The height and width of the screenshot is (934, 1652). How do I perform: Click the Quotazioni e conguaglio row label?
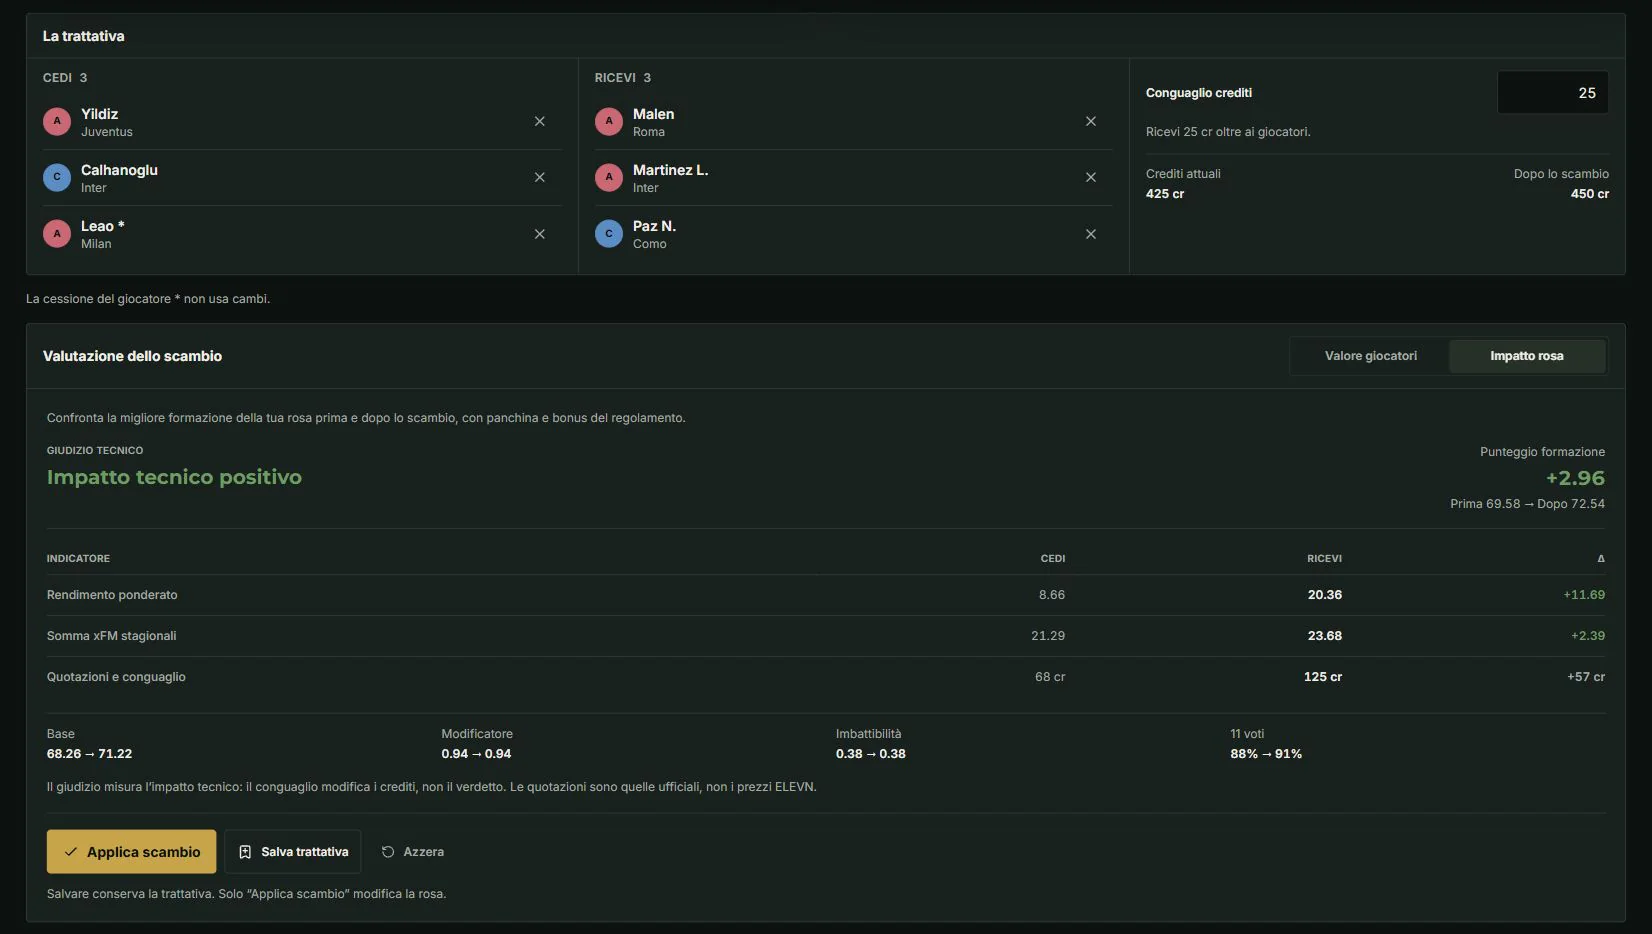(x=116, y=677)
